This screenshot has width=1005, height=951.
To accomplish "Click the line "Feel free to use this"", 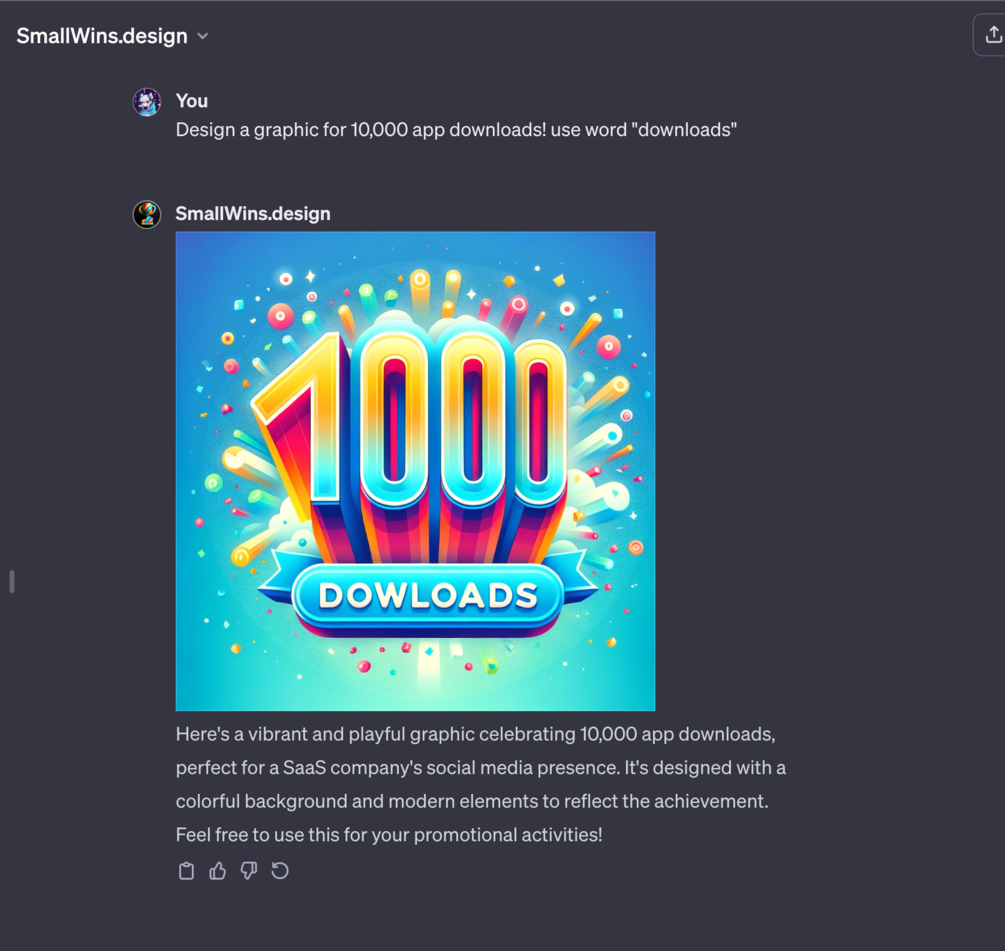I will (389, 834).
